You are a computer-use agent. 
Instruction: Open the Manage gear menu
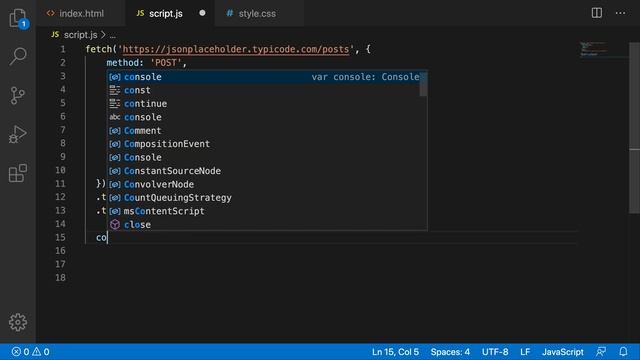[18, 322]
